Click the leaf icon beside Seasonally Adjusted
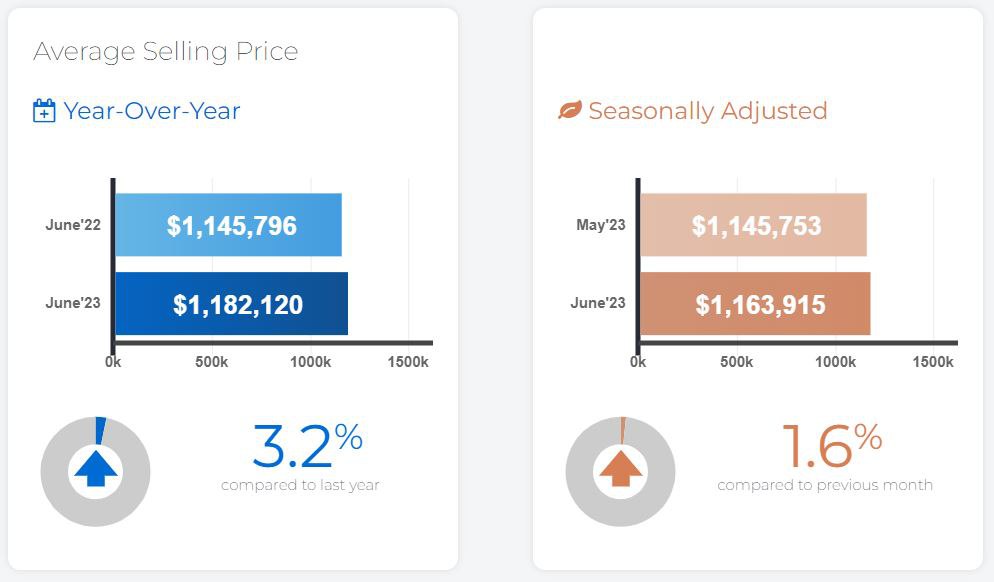Screen dimensions: 994x582 pyautogui.click(x=569, y=111)
